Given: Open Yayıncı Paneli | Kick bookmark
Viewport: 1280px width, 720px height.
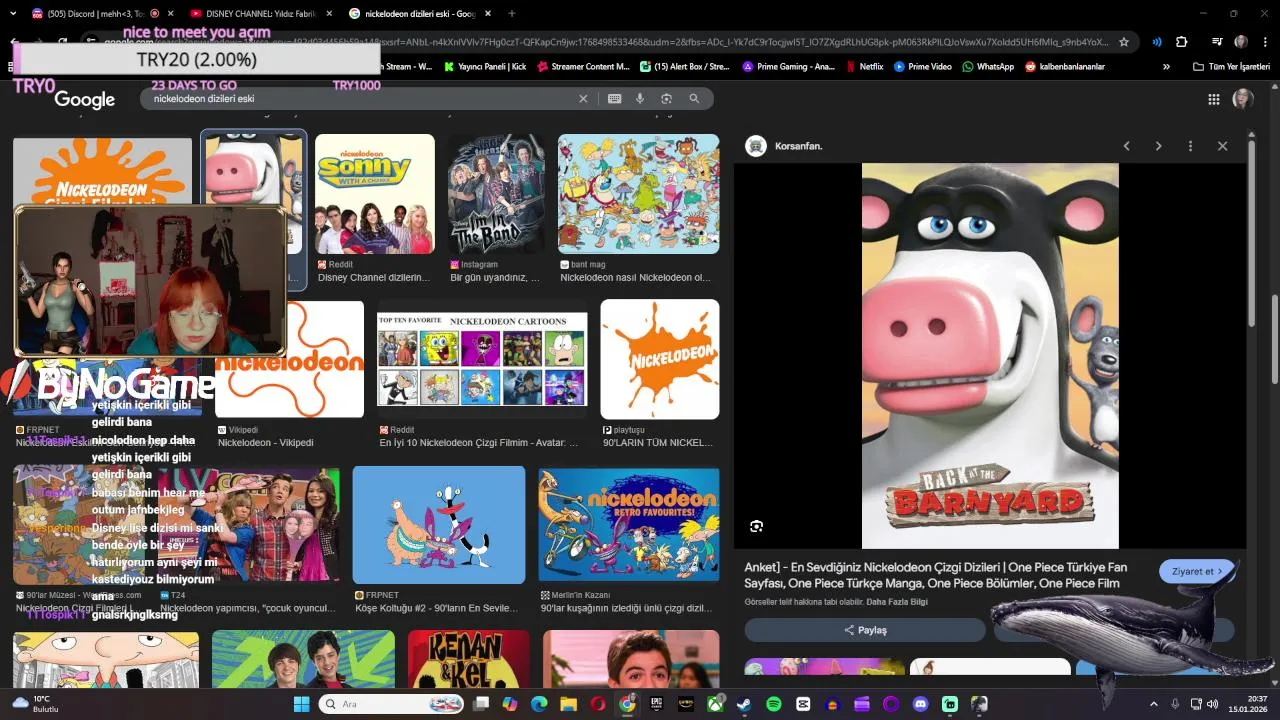Looking at the screenshot, I should pyautogui.click(x=485, y=67).
